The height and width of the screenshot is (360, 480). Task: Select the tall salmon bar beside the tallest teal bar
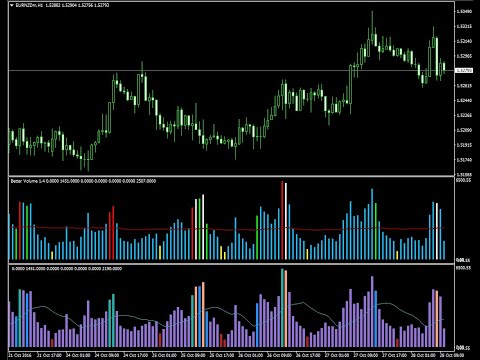tap(286, 309)
